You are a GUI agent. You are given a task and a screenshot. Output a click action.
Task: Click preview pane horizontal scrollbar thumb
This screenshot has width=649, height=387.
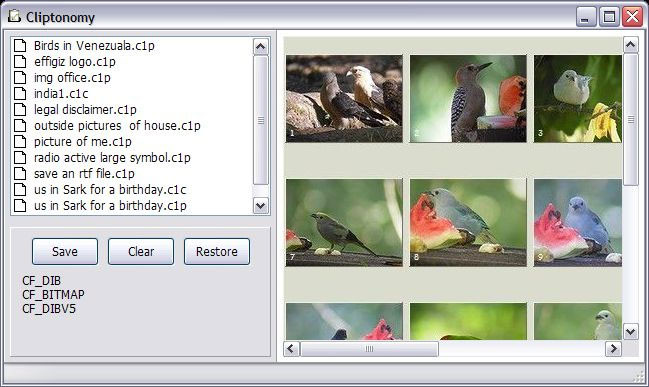tap(369, 349)
